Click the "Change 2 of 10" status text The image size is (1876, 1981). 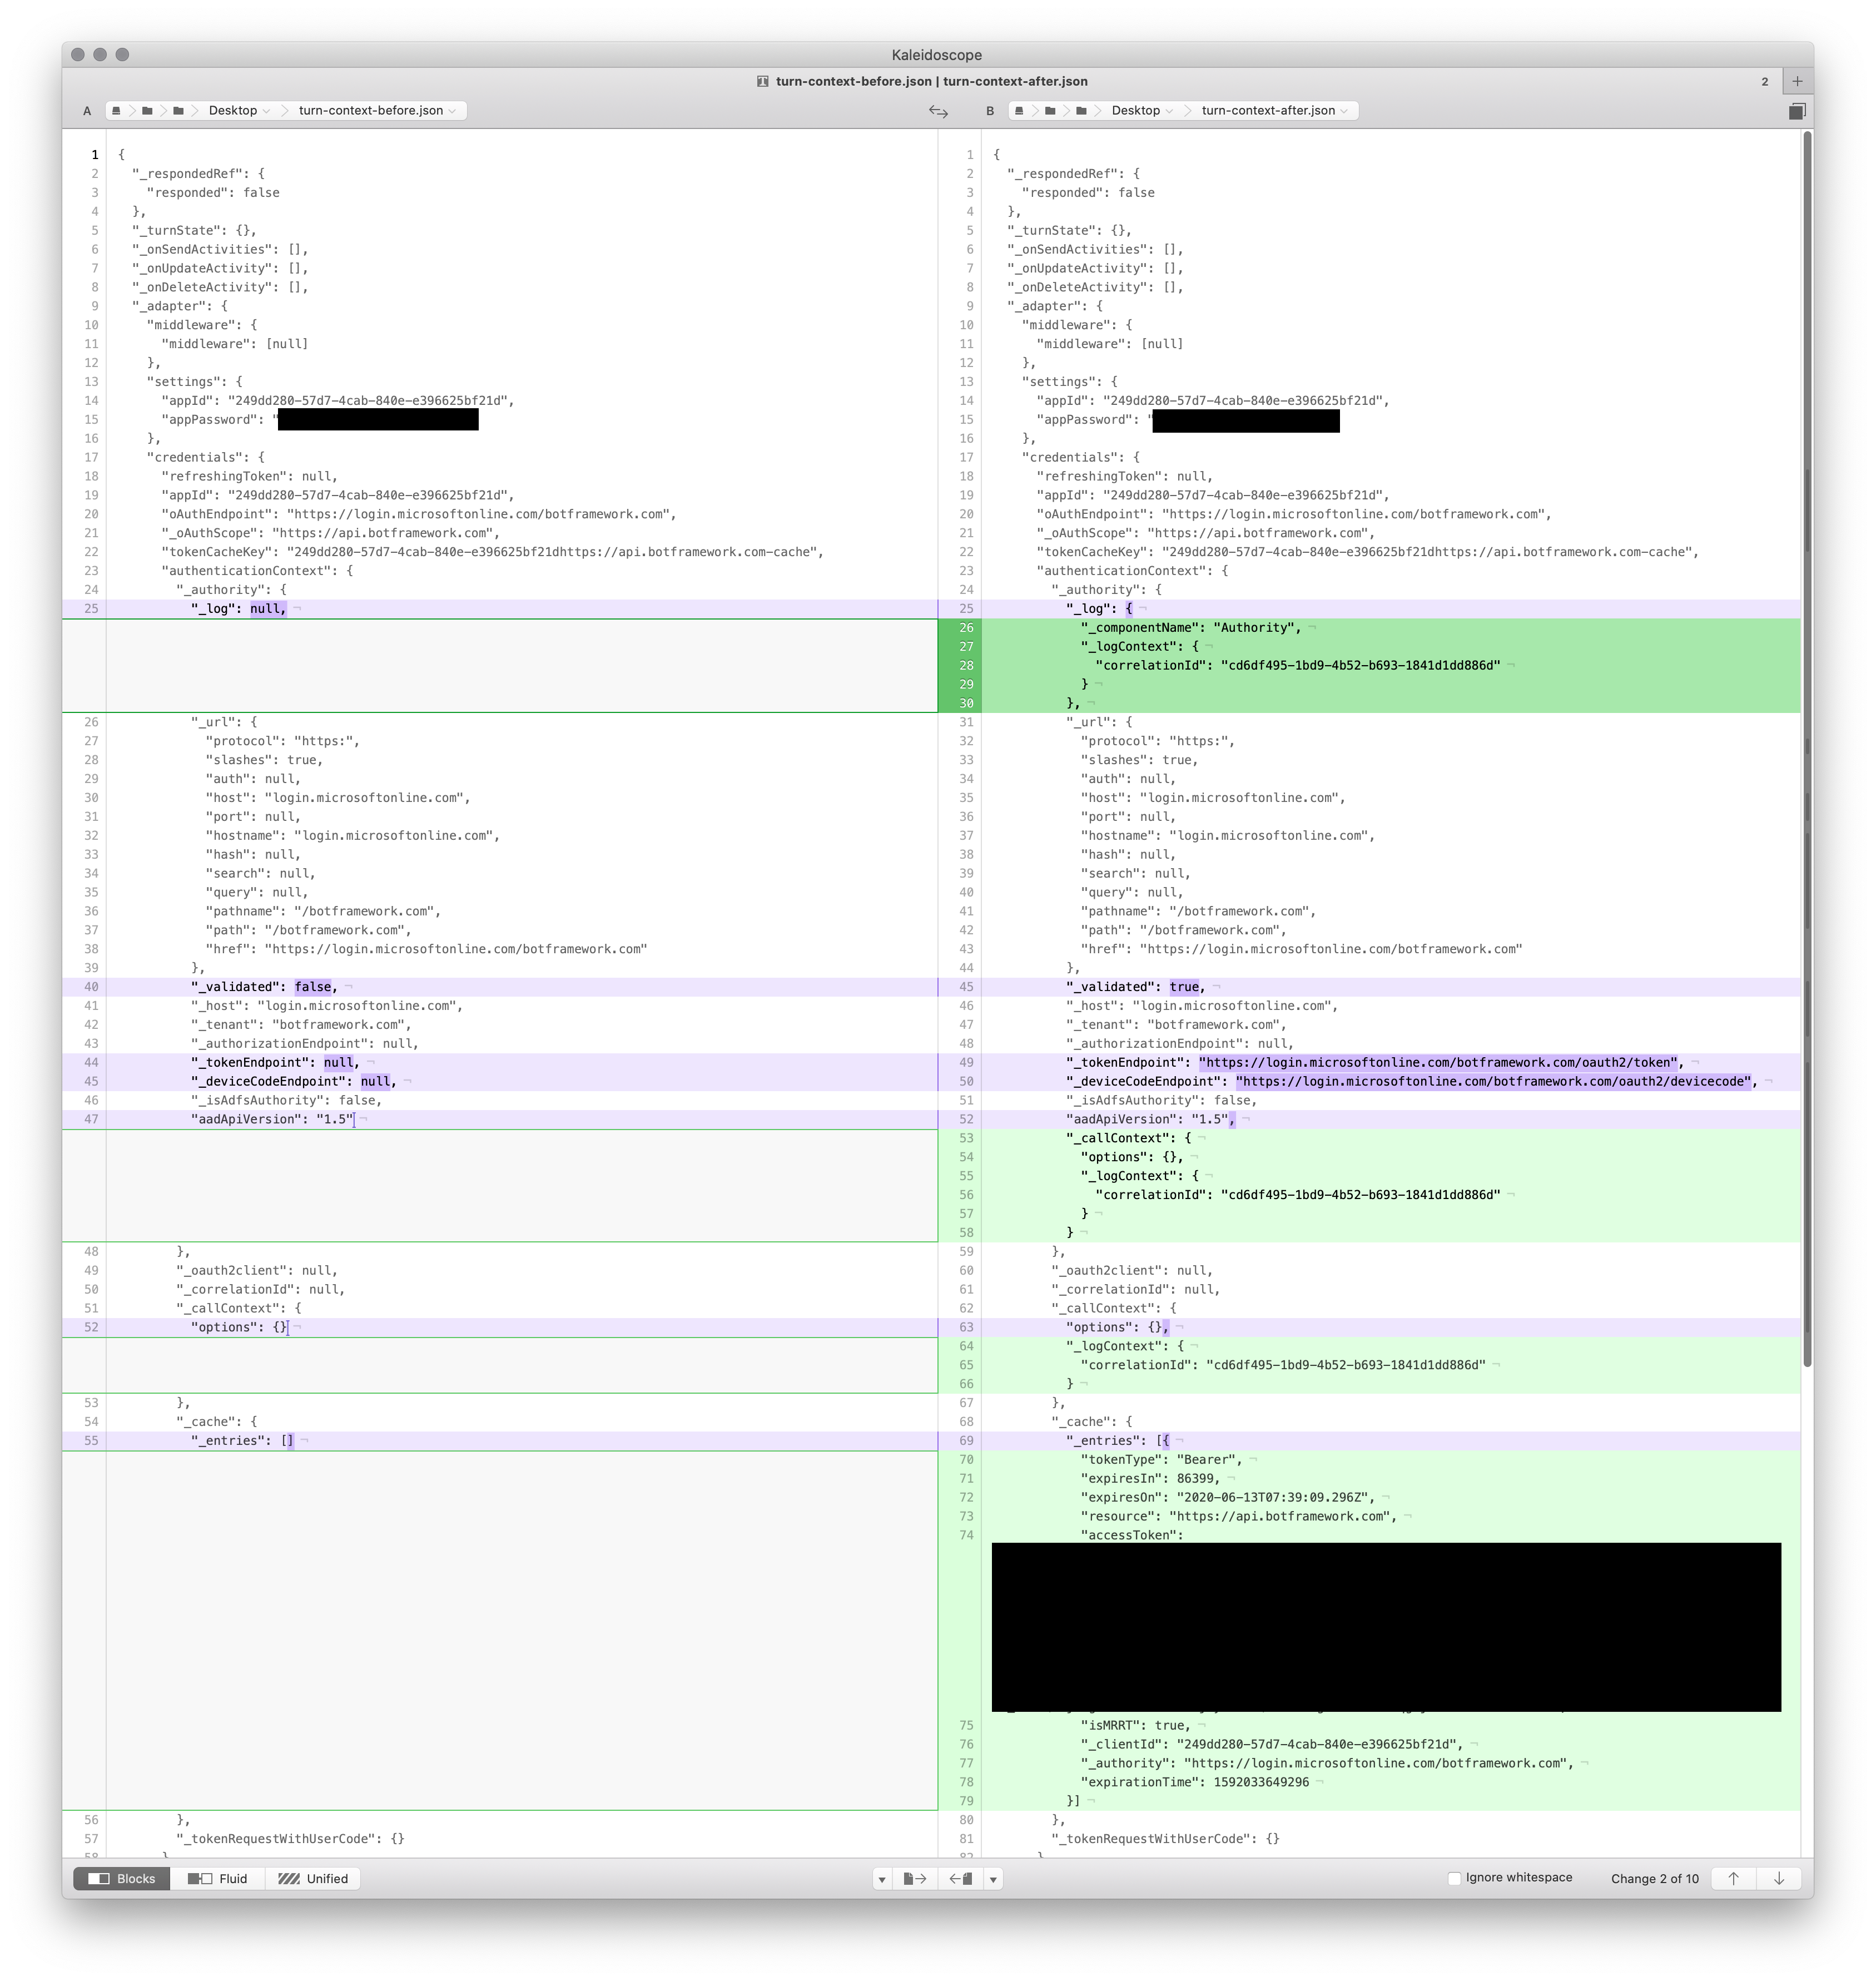click(1654, 1878)
